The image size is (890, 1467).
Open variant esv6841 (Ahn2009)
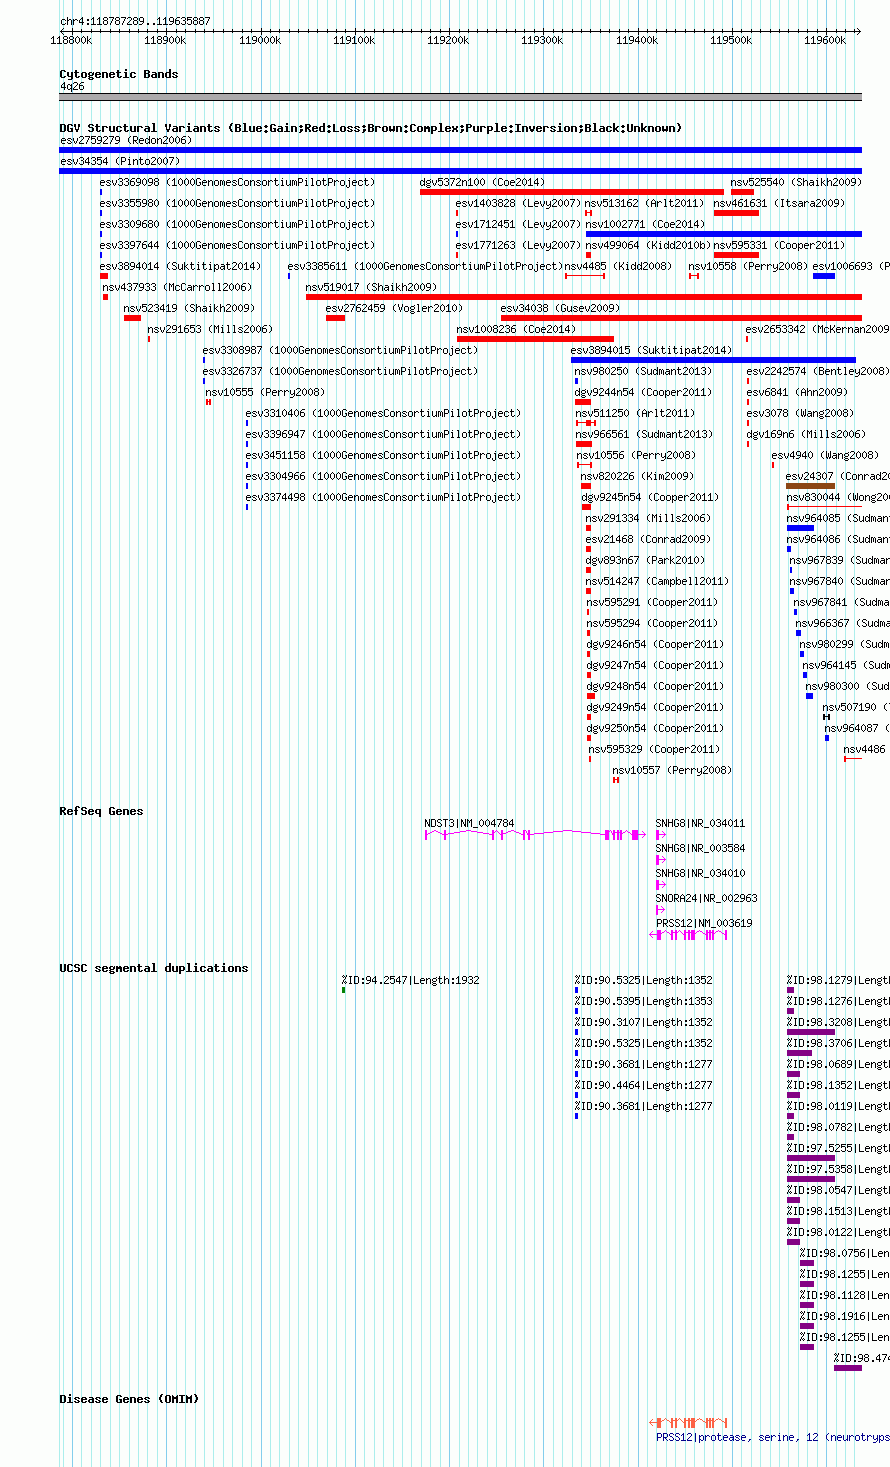pos(797,392)
